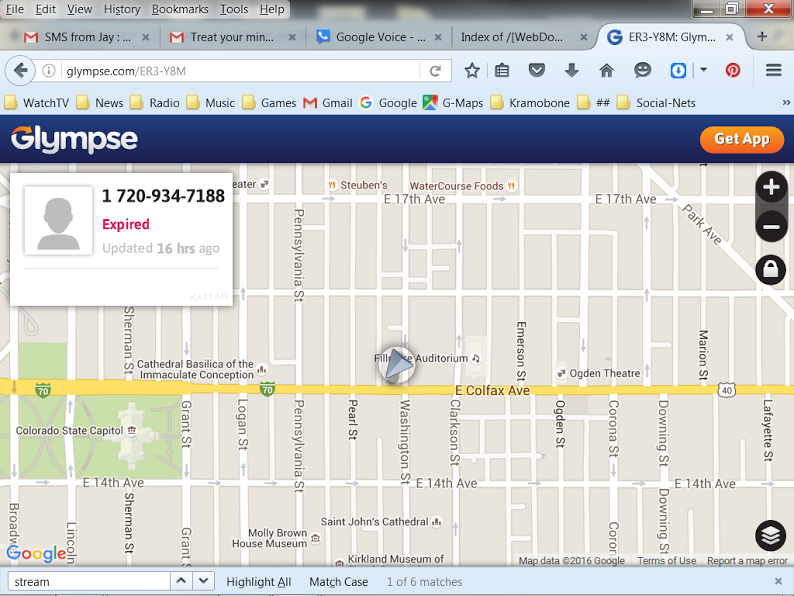
Task: Go to the home page icon
Action: tap(607, 70)
